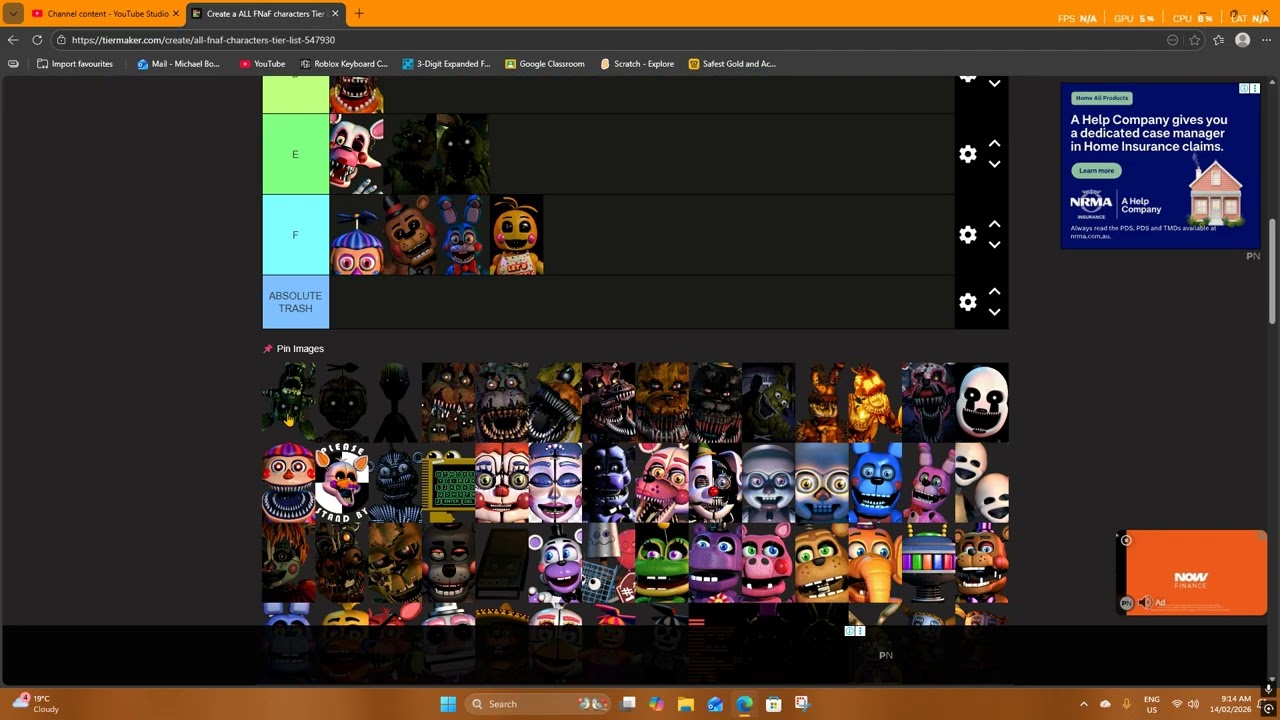Pick the Lolbit 'Please Stand By' image

pyautogui.click(x=342, y=483)
